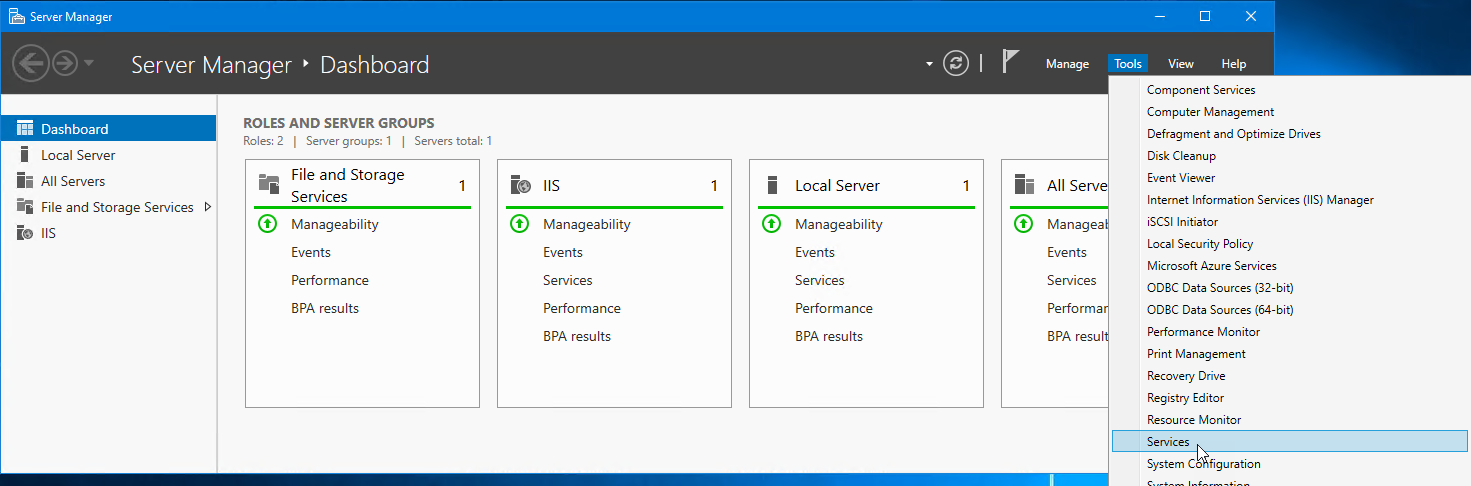1471x486 pixels.
Task: Open the Notifications flag
Action: pos(1010,62)
